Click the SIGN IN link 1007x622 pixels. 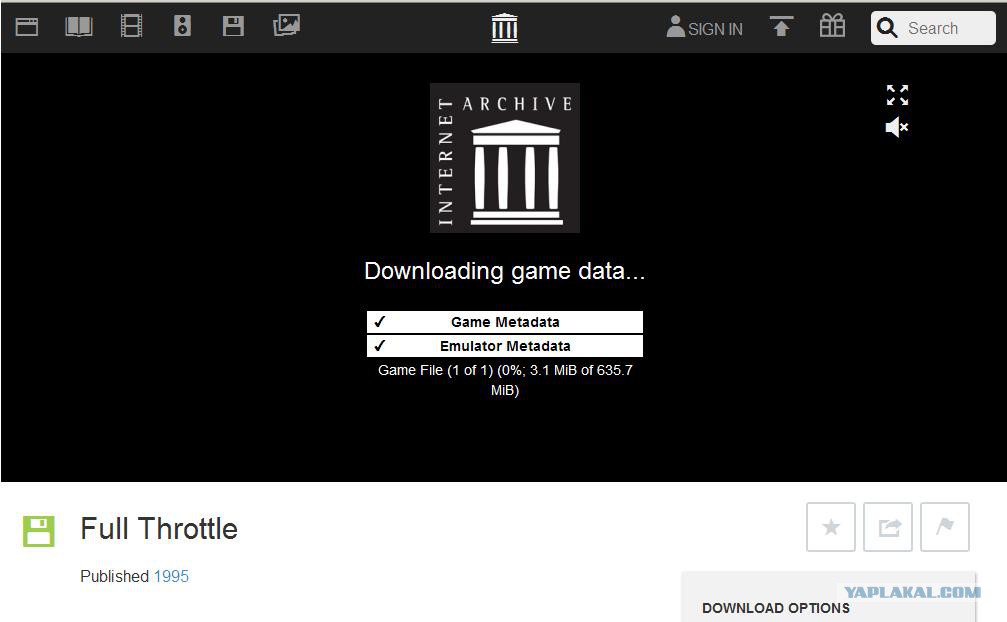point(705,28)
